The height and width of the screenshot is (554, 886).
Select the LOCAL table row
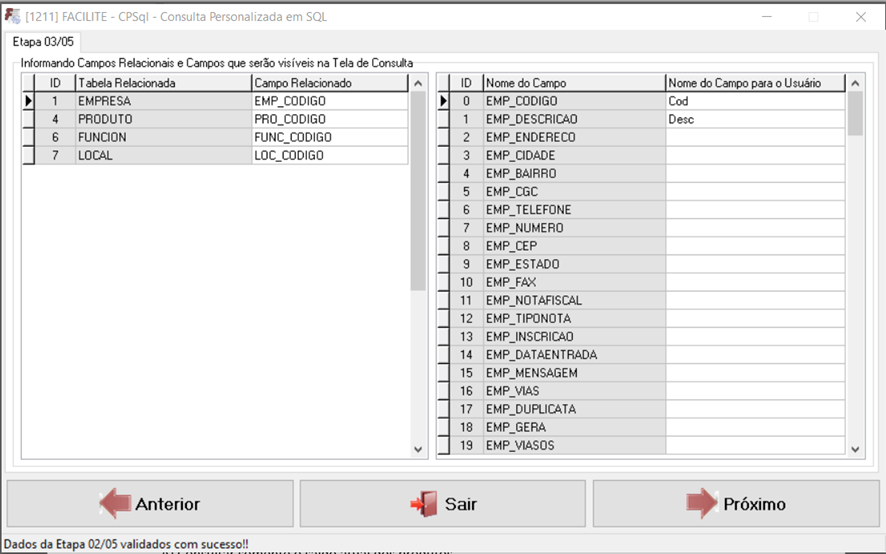point(215,155)
